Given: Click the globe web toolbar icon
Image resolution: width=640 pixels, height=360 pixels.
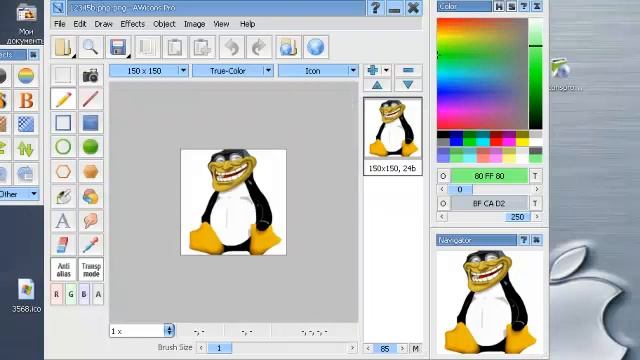Looking at the screenshot, I should [x=316, y=47].
